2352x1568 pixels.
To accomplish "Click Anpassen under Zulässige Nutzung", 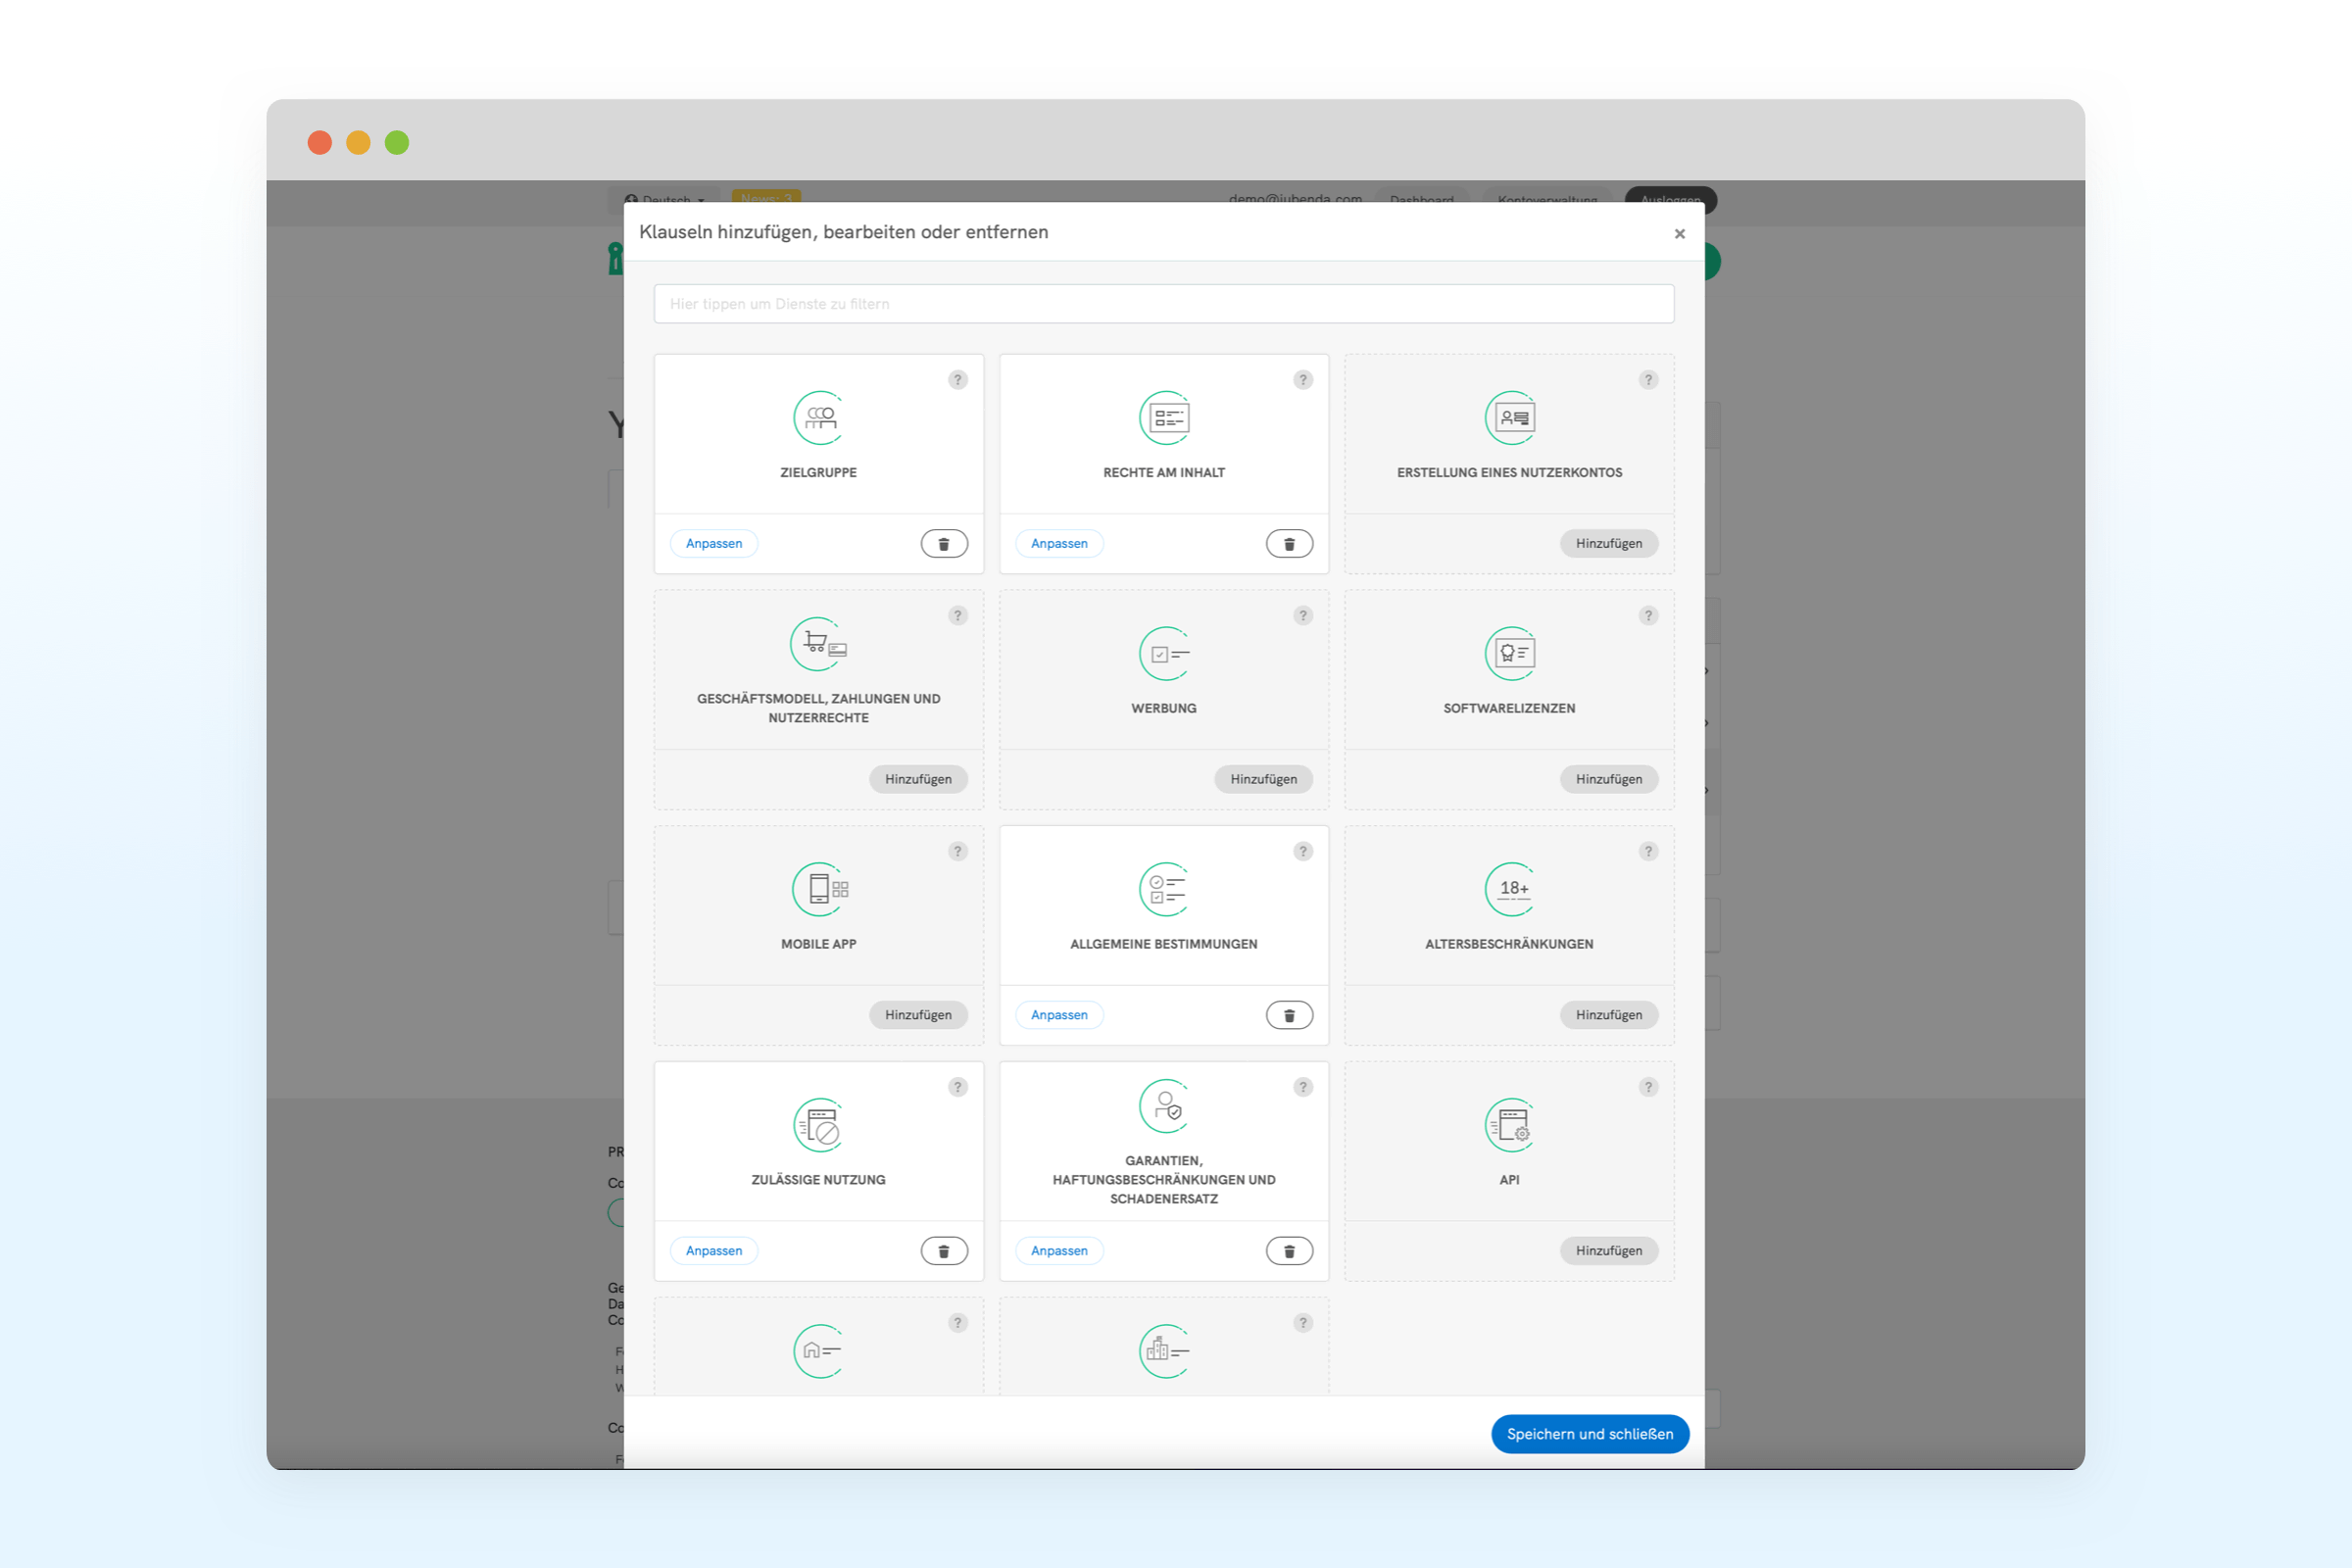I will tap(713, 1250).
